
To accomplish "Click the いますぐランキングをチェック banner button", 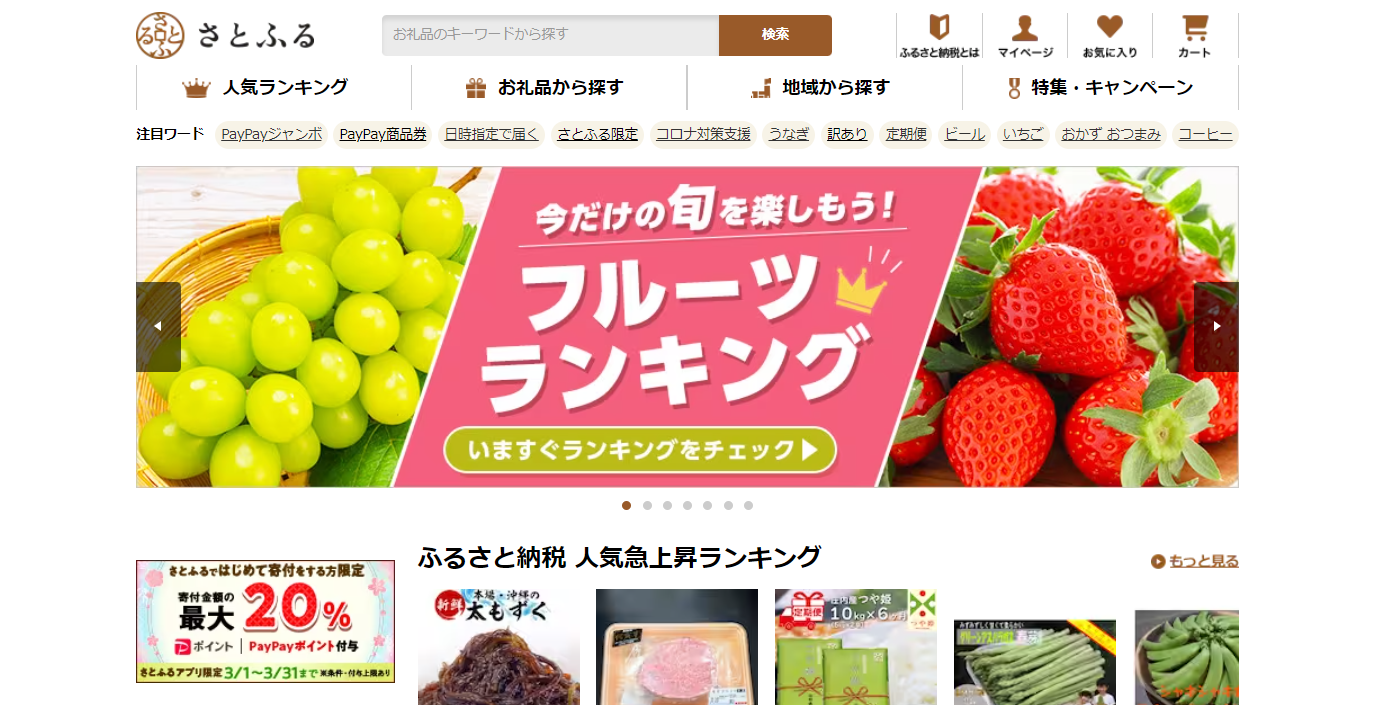I will pos(640,450).
